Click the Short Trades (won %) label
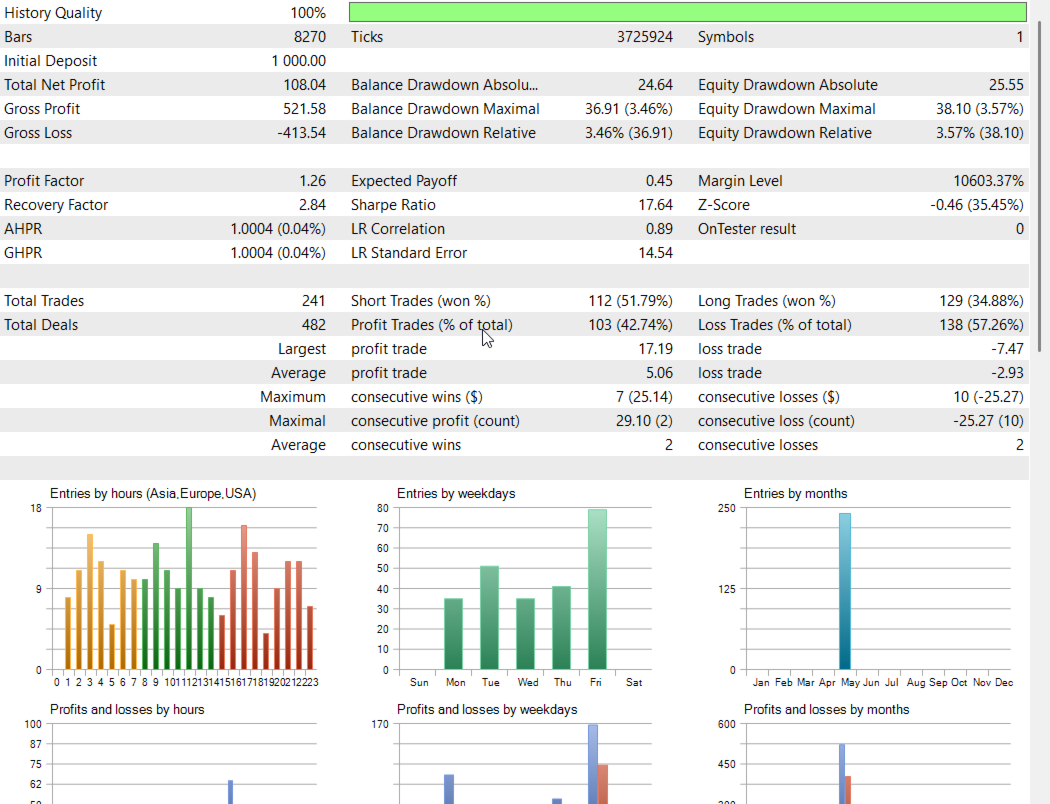Screen dimensions: 1050x804 [x=421, y=301]
